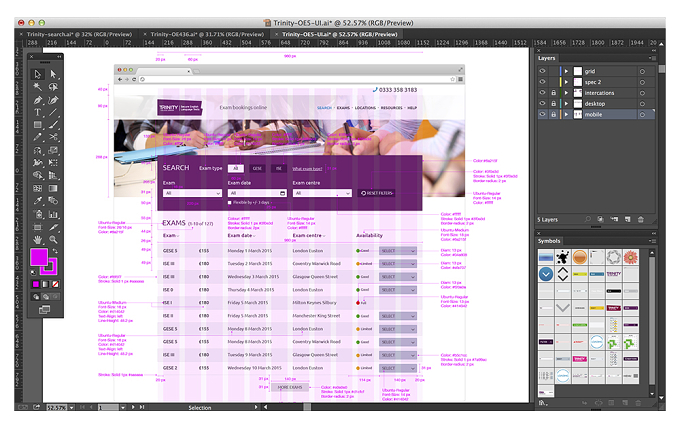Screen dimensions: 680x428
Task: Hide the spec 2 layer
Action: (x=543, y=82)
